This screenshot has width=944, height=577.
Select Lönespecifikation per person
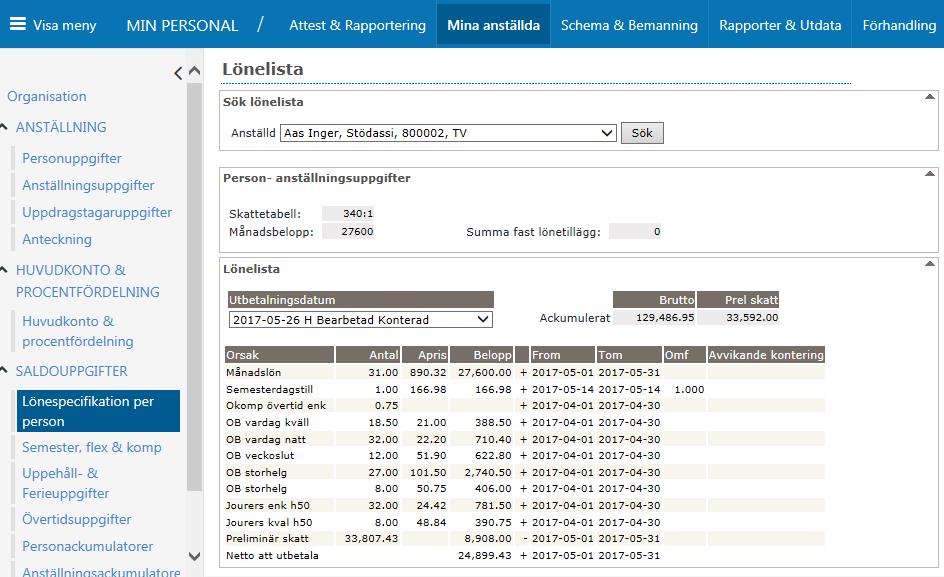[x=98, y=411]
